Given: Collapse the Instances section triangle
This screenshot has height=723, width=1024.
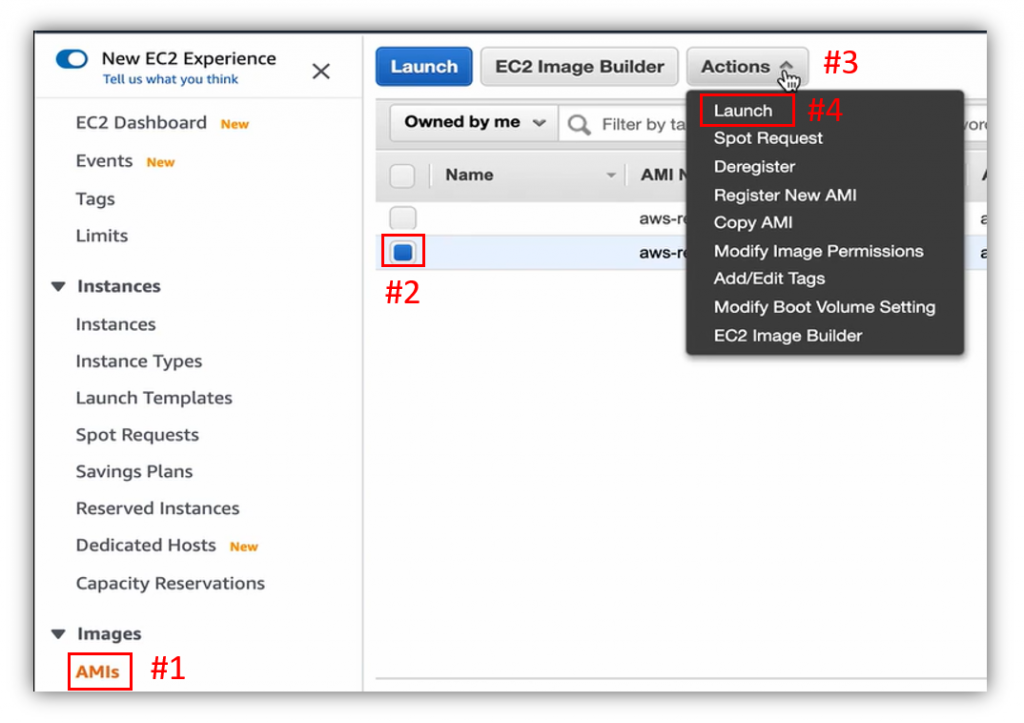Looking at the screenshot, I should (59, 287).
